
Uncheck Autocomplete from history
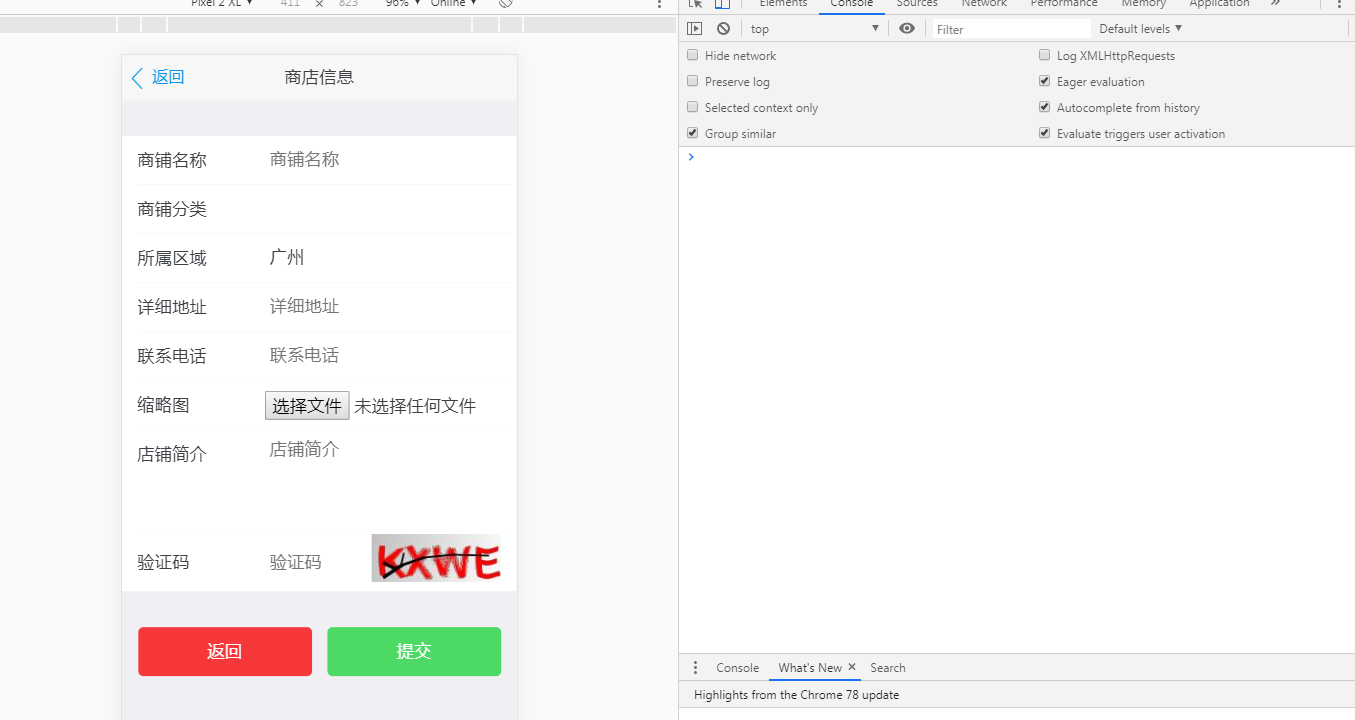tap(1045, 107)
